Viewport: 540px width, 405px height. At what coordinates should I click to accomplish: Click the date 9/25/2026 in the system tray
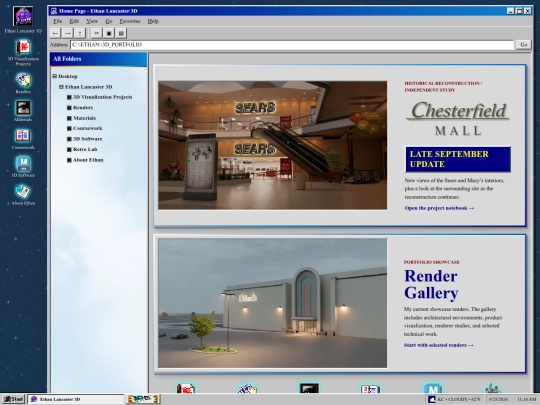[498, 399]
